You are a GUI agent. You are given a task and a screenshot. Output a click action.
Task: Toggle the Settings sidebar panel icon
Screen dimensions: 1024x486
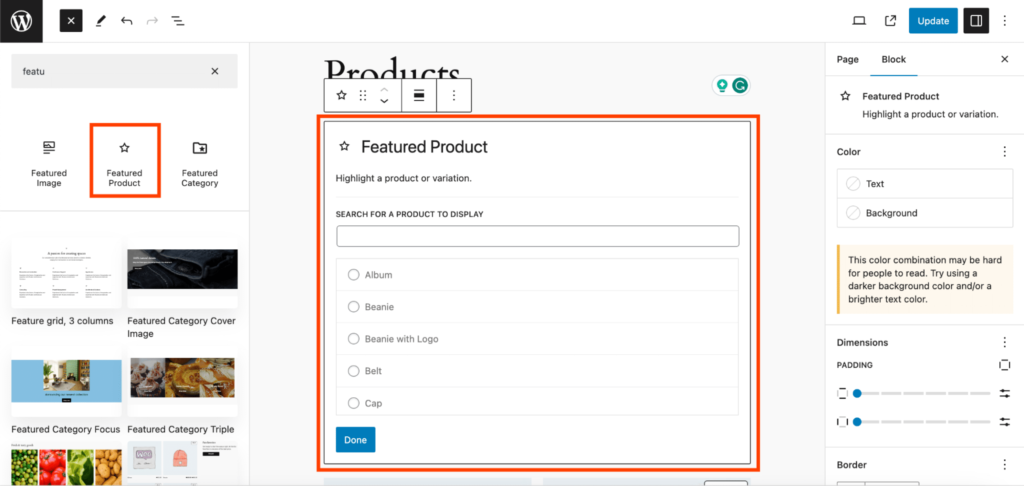[976, 21]
